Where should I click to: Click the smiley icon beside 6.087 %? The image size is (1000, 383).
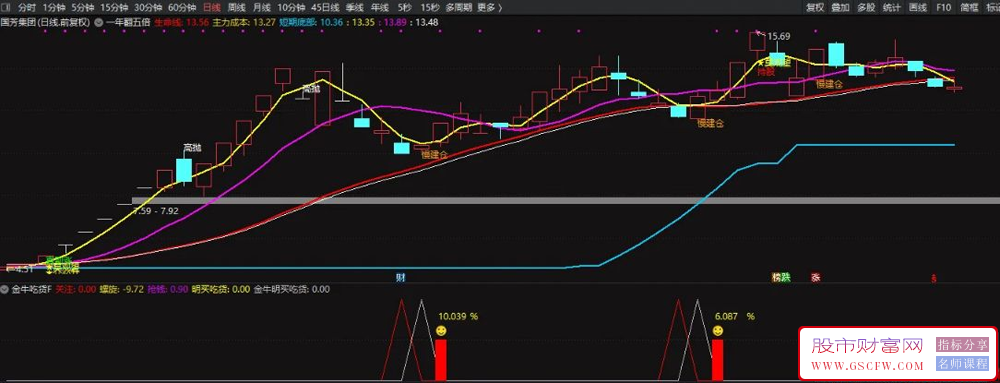point(717,330)
